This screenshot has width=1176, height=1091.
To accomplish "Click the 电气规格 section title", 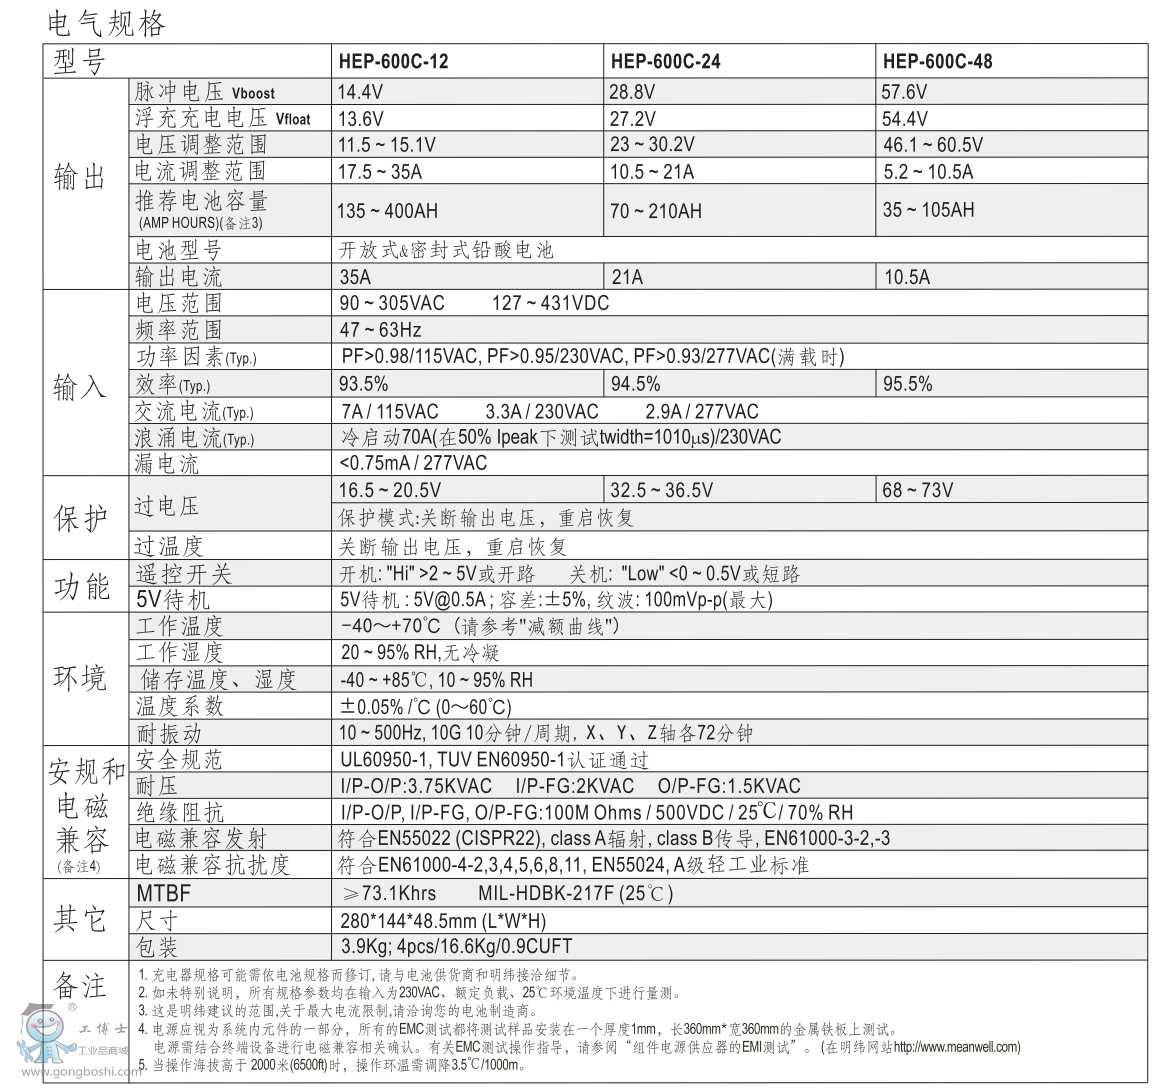I will click(106, 22).
